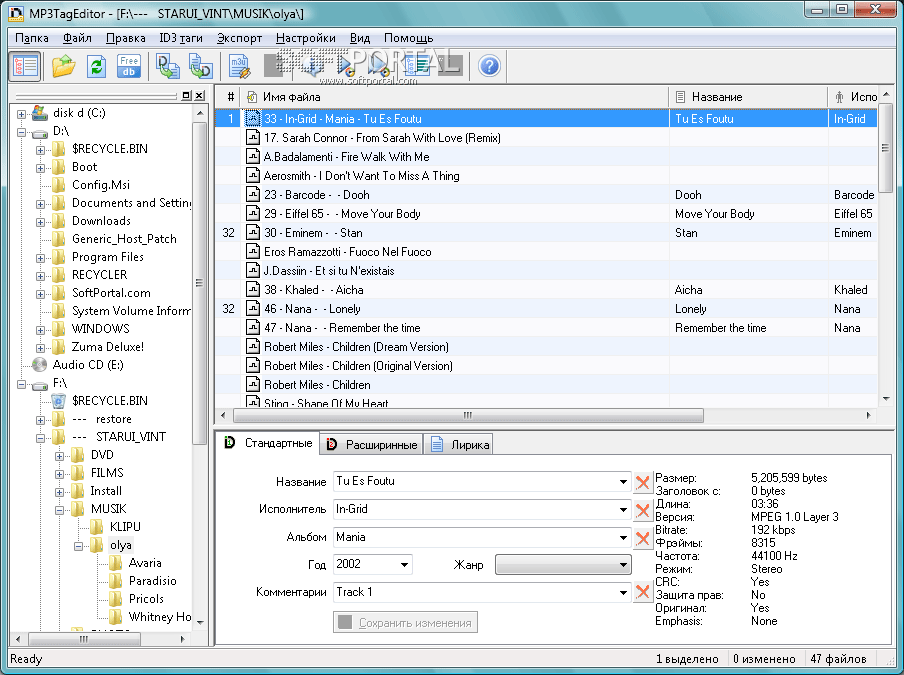Select the SoftPortal.com folder in tree

coord(111,293)
